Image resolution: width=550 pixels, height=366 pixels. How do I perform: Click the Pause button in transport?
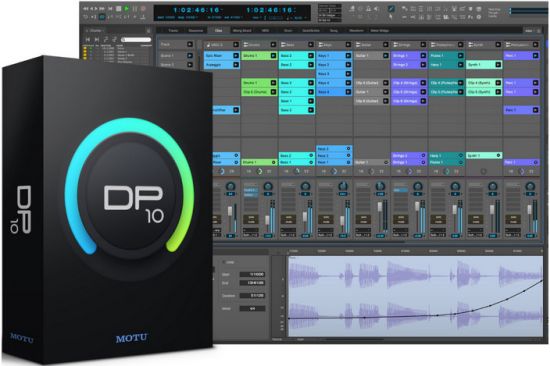point(135,8)
